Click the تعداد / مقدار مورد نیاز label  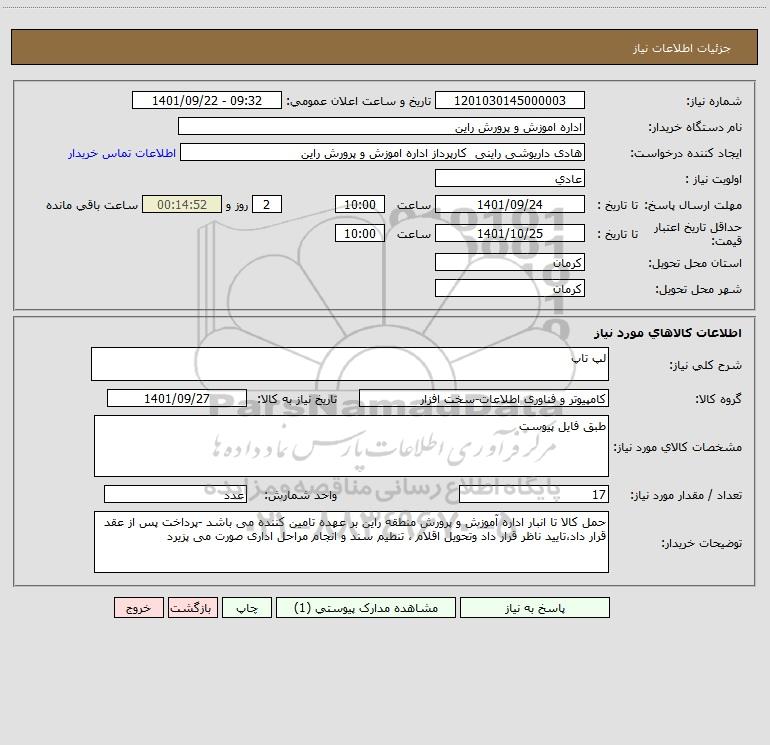tap(686, 495)
